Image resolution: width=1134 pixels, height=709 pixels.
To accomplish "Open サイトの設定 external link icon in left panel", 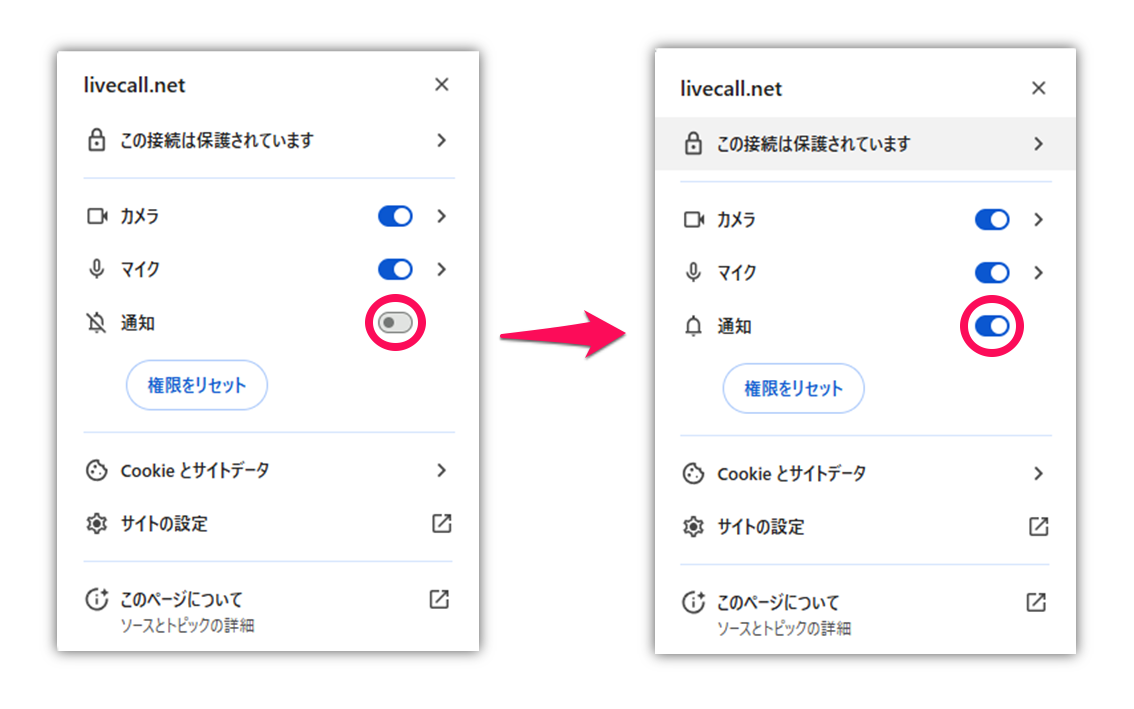I will (x=441, y=523).
